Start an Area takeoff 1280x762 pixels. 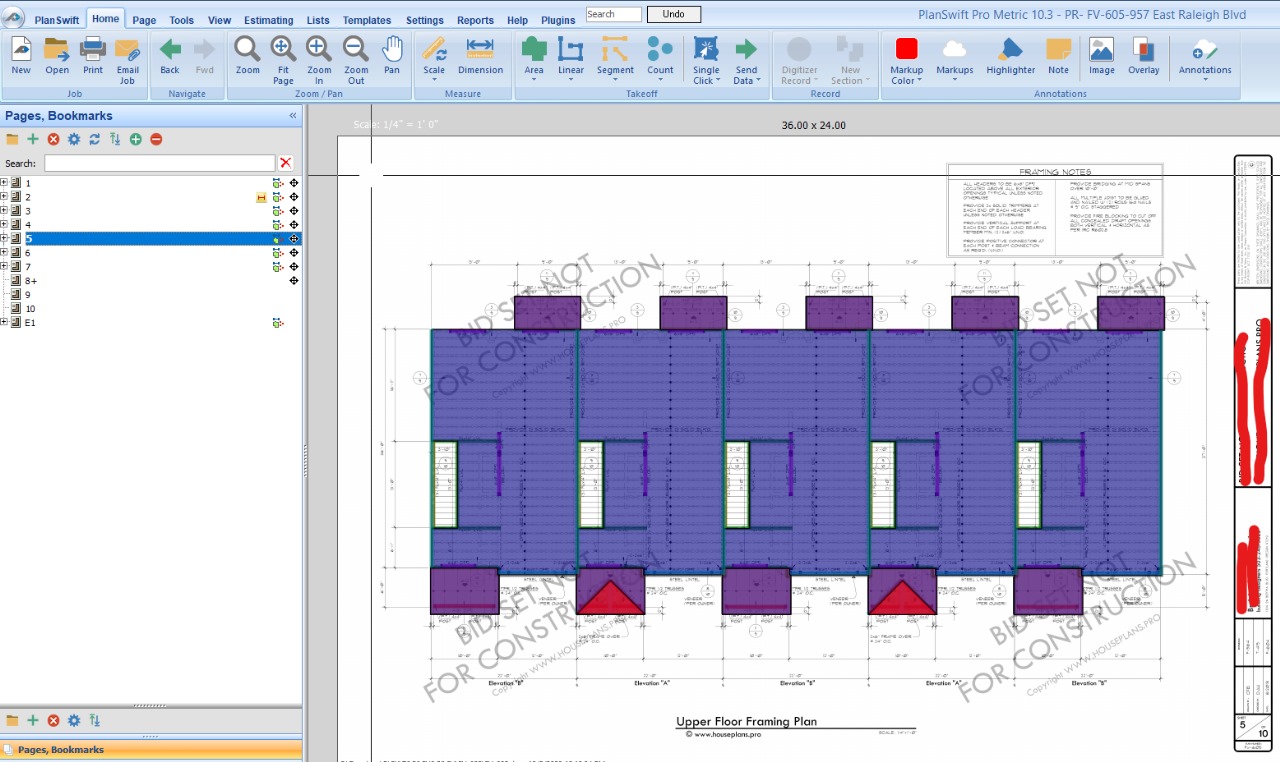pyautogui.click(x=534, y=49)
